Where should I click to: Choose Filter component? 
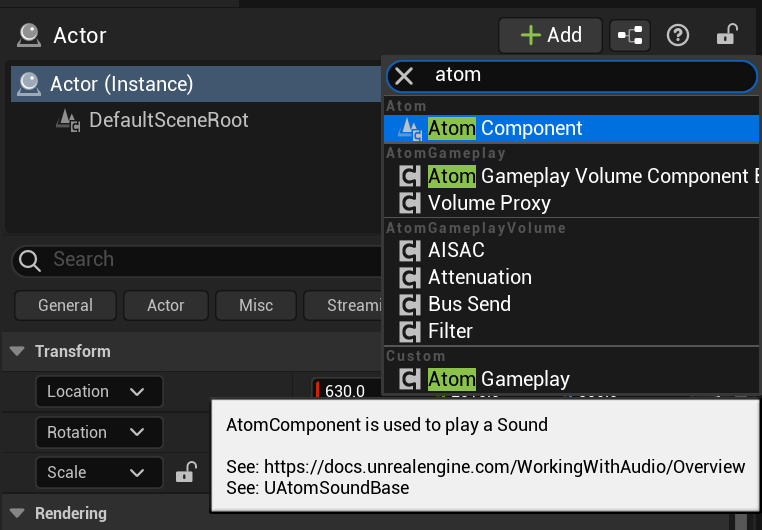coord(571,331)
